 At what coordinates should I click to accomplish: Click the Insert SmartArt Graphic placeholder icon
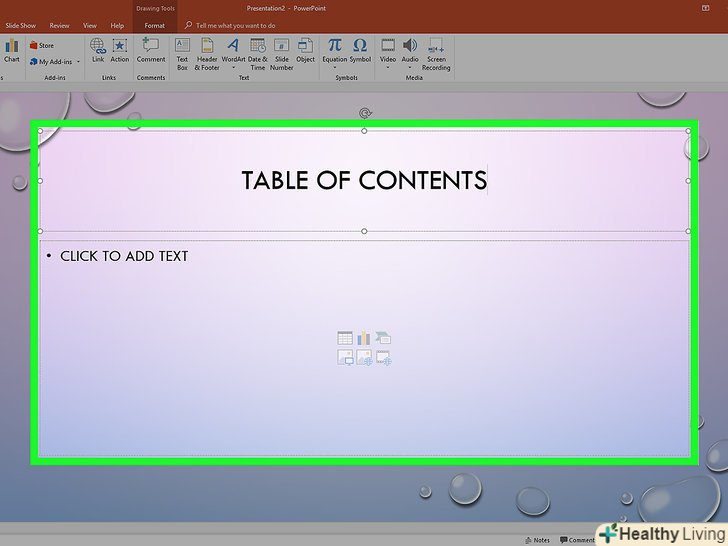tap(383, 338)
